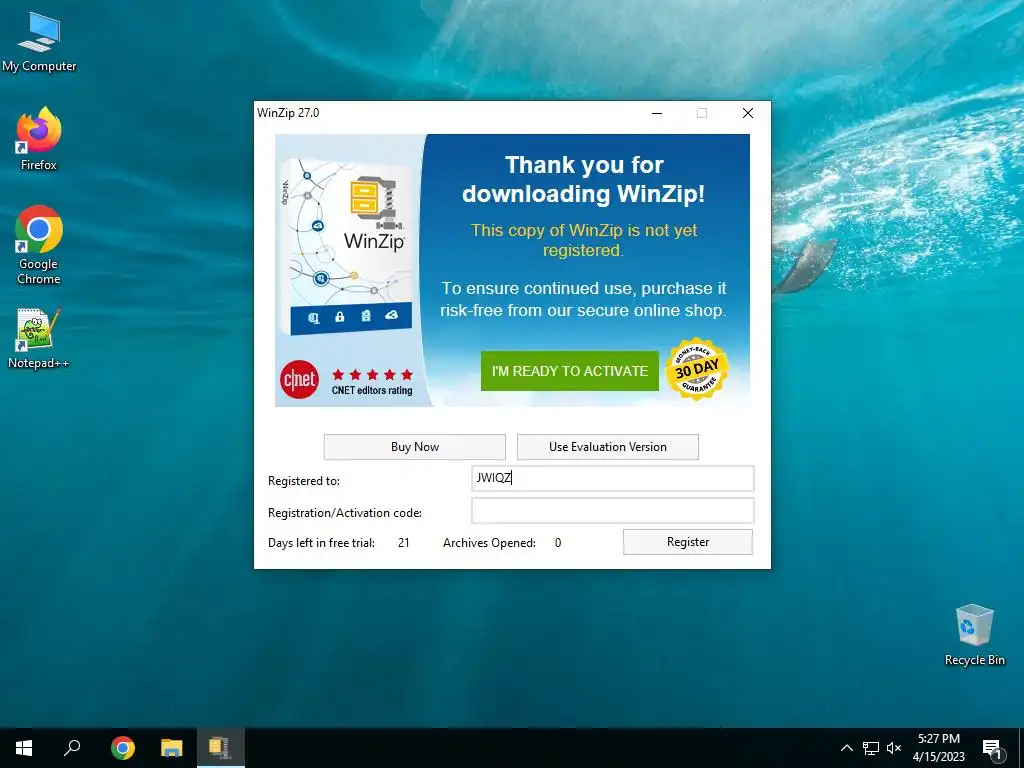This screenshot has height=768, width=1024.
Task: Click the CNET five-star editors rating
Action: click(x=372, y=382)
